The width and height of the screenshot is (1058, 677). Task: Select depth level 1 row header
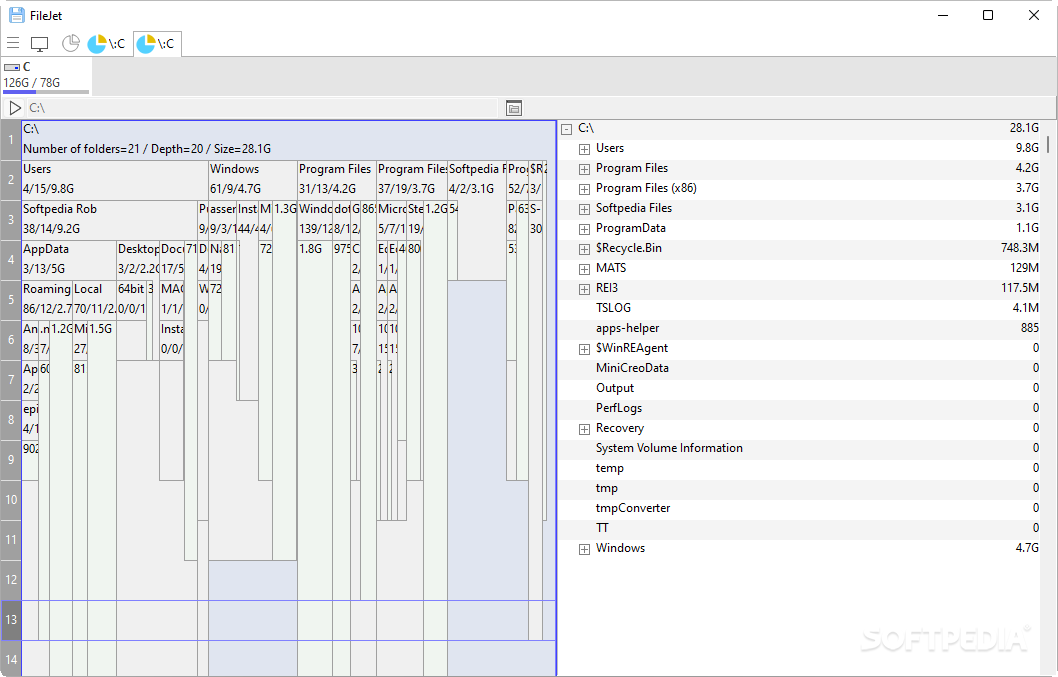pos(11,140)
